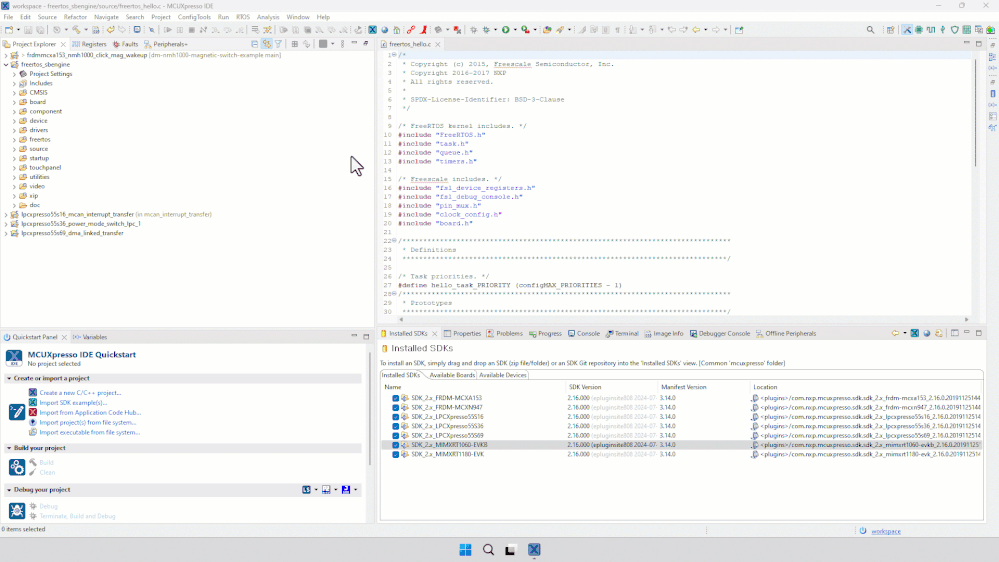
Task: Click the search magnifier icon in the toolbar
Action: [870, 30]
